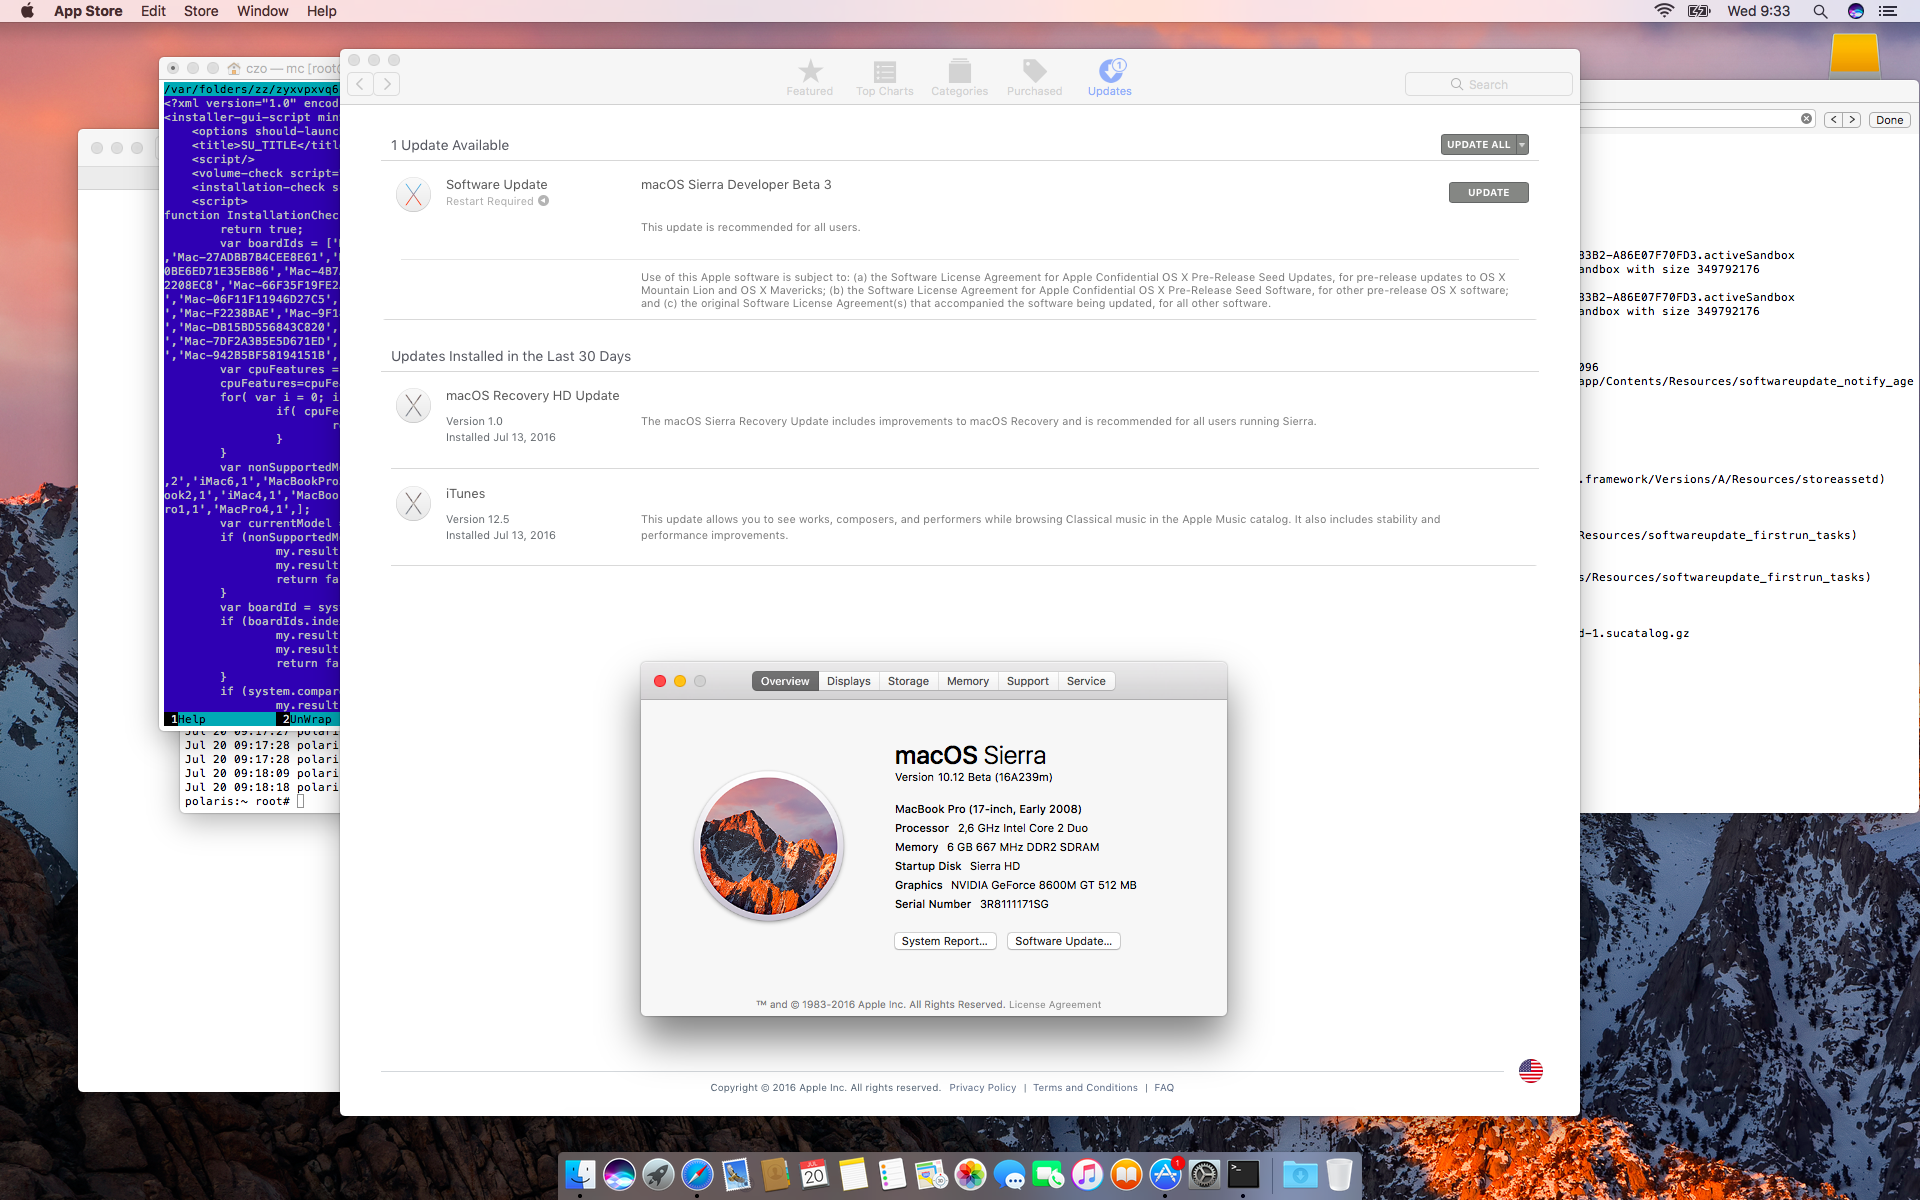
Task: Click Update for macOS Sierra Beta 3
Action: tap(1488, 193)
